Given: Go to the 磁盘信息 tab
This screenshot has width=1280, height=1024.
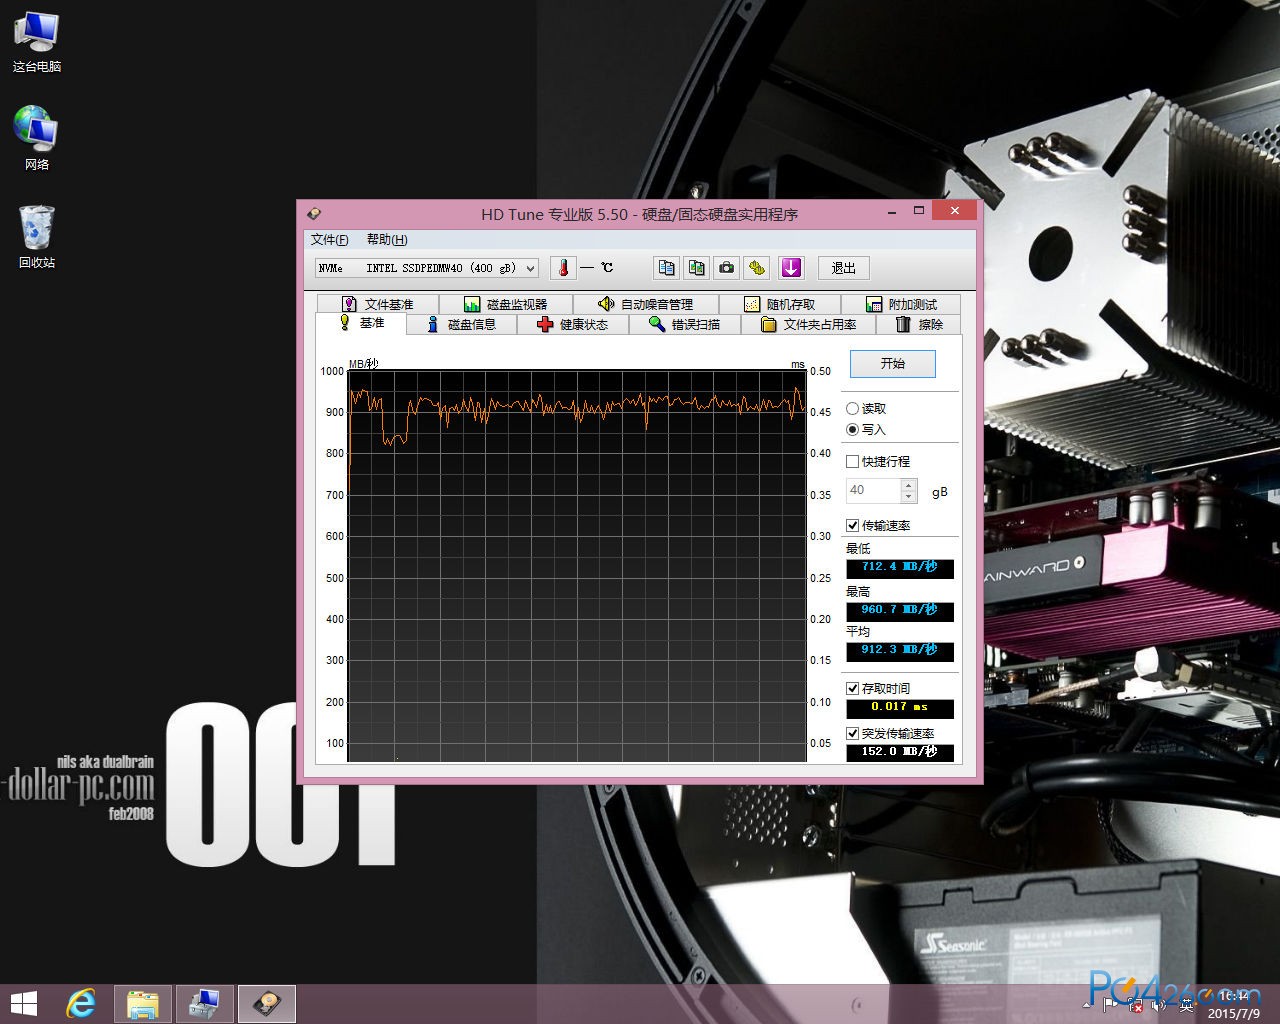Looking at the screenshot, I should coord(461,324).
